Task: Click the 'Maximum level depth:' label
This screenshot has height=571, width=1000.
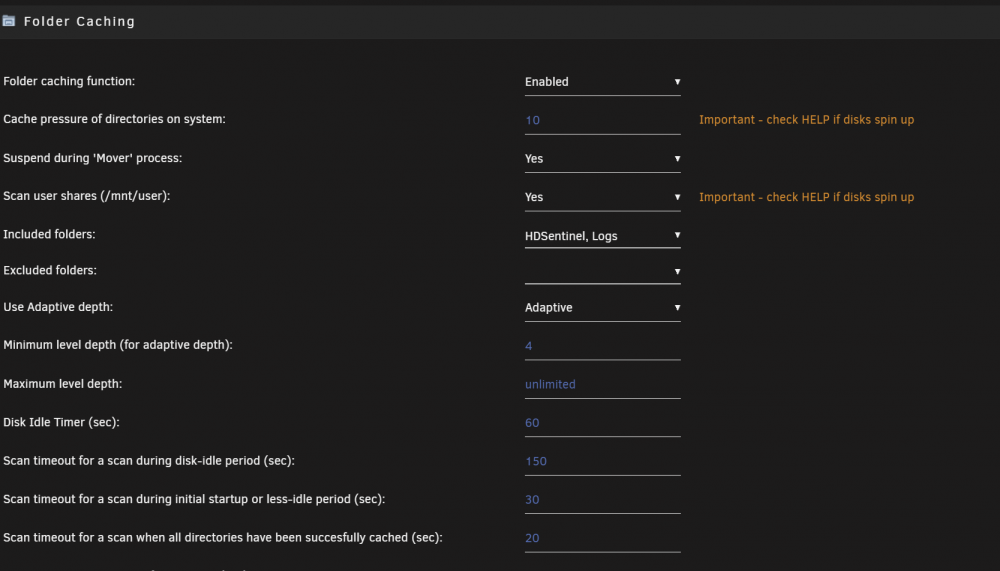Action: tap(62, 384)
